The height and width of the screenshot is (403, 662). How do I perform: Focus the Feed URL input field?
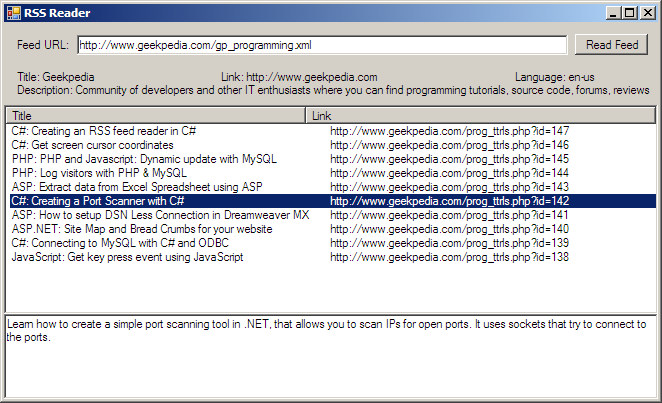tap(322, 45)
